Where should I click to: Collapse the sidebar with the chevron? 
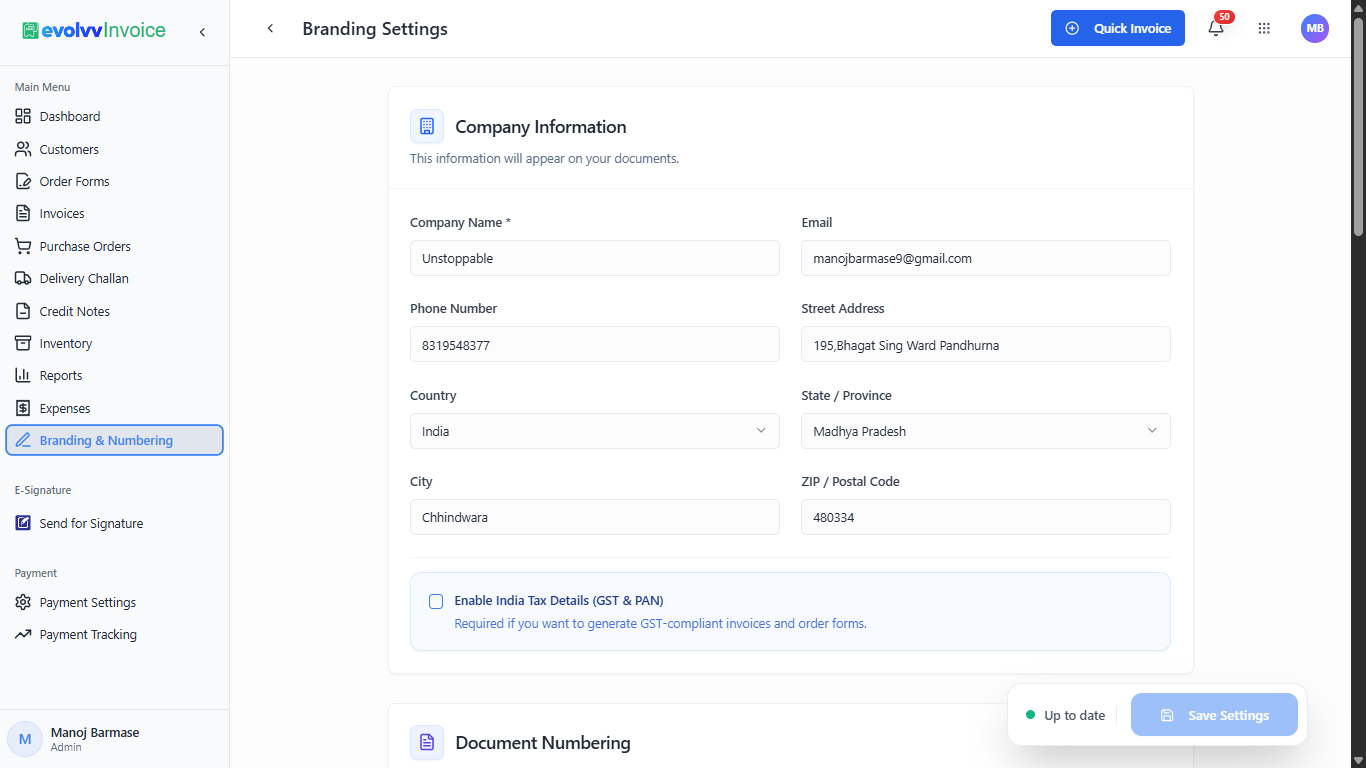point(202,32)
